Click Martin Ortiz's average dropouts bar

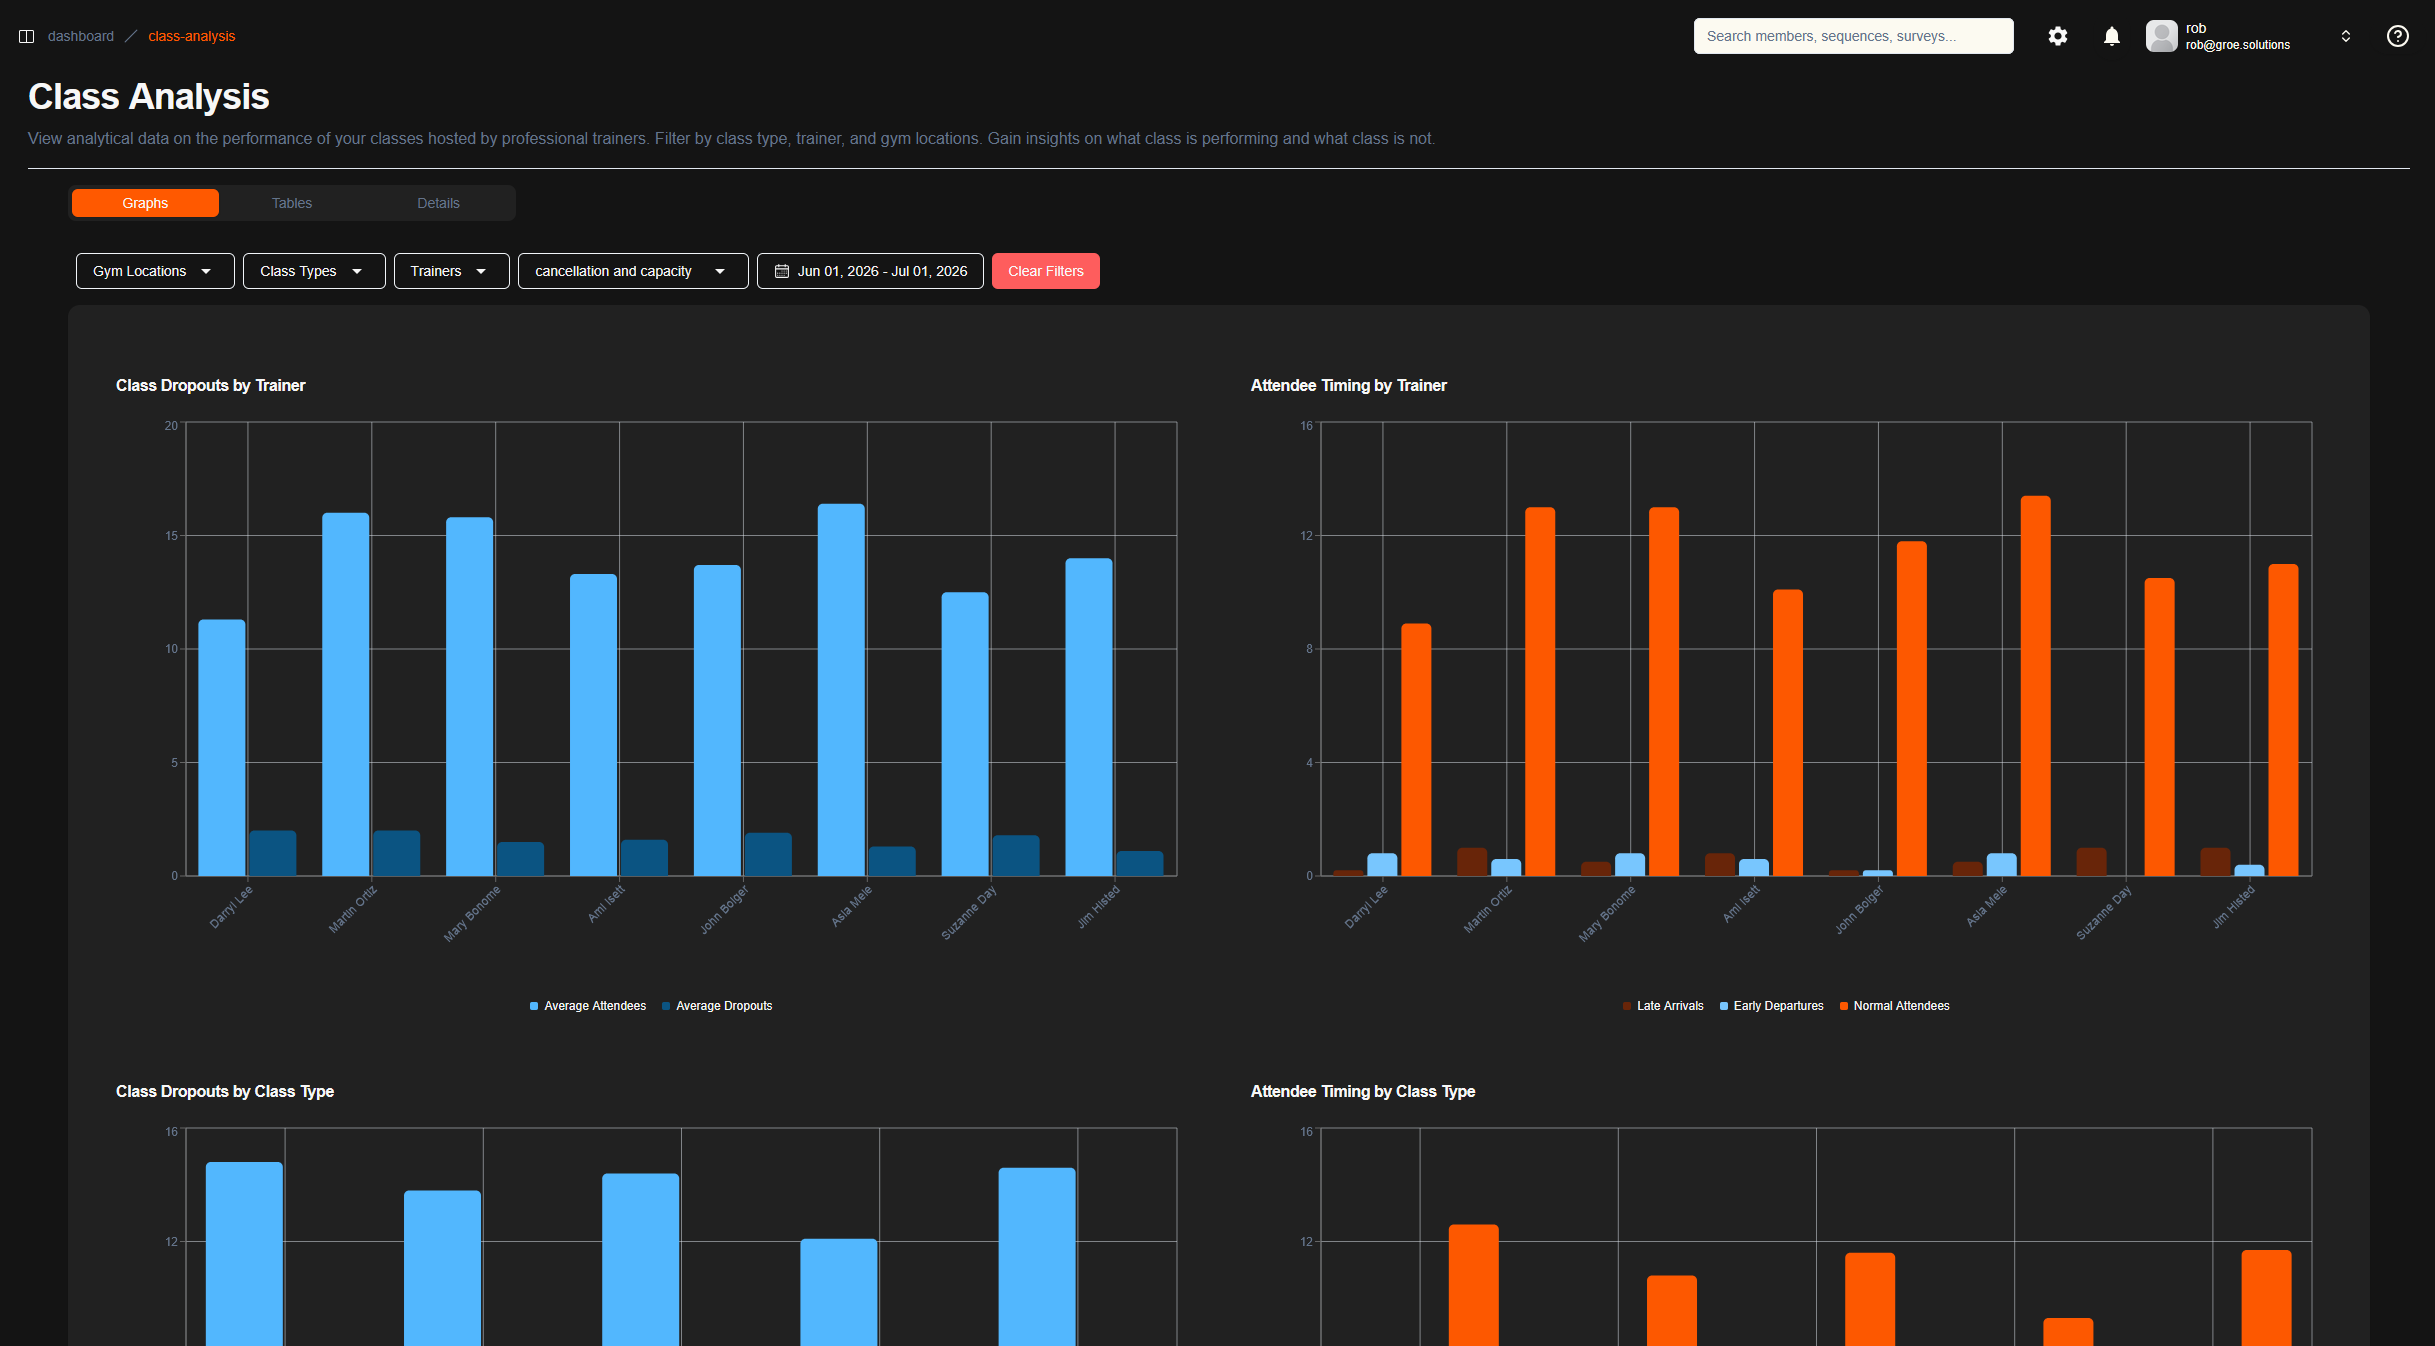pos(397,853)
